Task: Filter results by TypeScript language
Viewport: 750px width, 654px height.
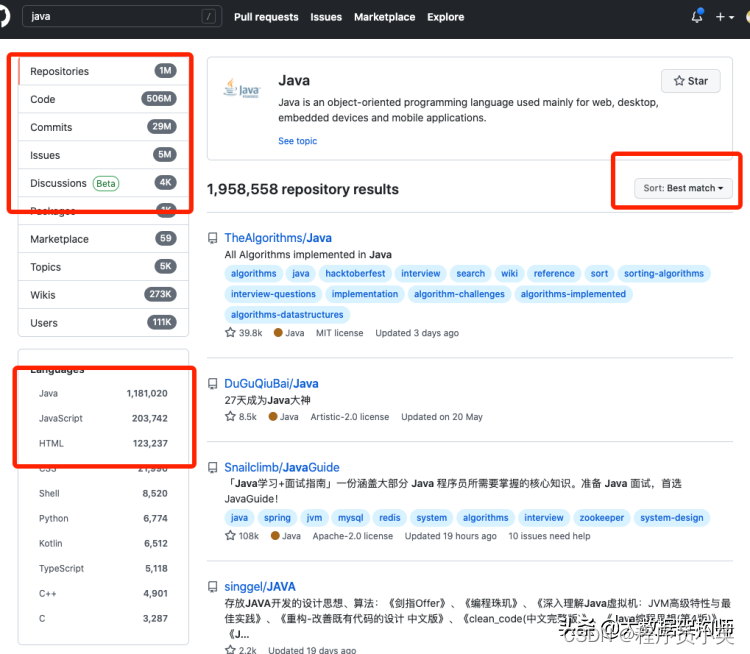Action: (103, 568)
